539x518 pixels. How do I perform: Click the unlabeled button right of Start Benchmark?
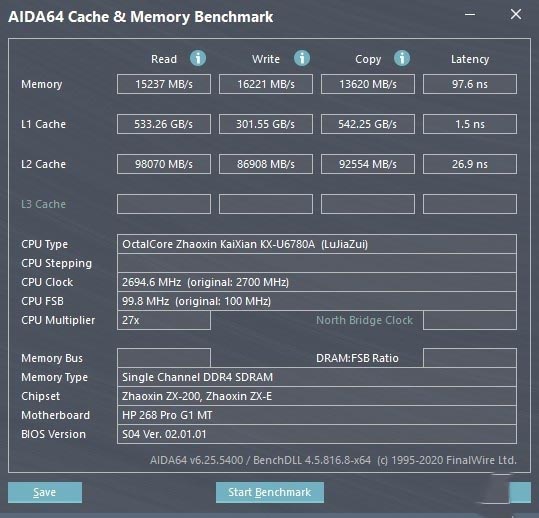[520, 492]
